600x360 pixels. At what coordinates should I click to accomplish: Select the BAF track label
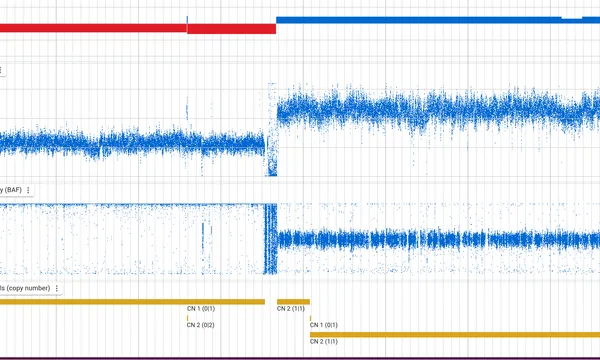click(11, 190)
